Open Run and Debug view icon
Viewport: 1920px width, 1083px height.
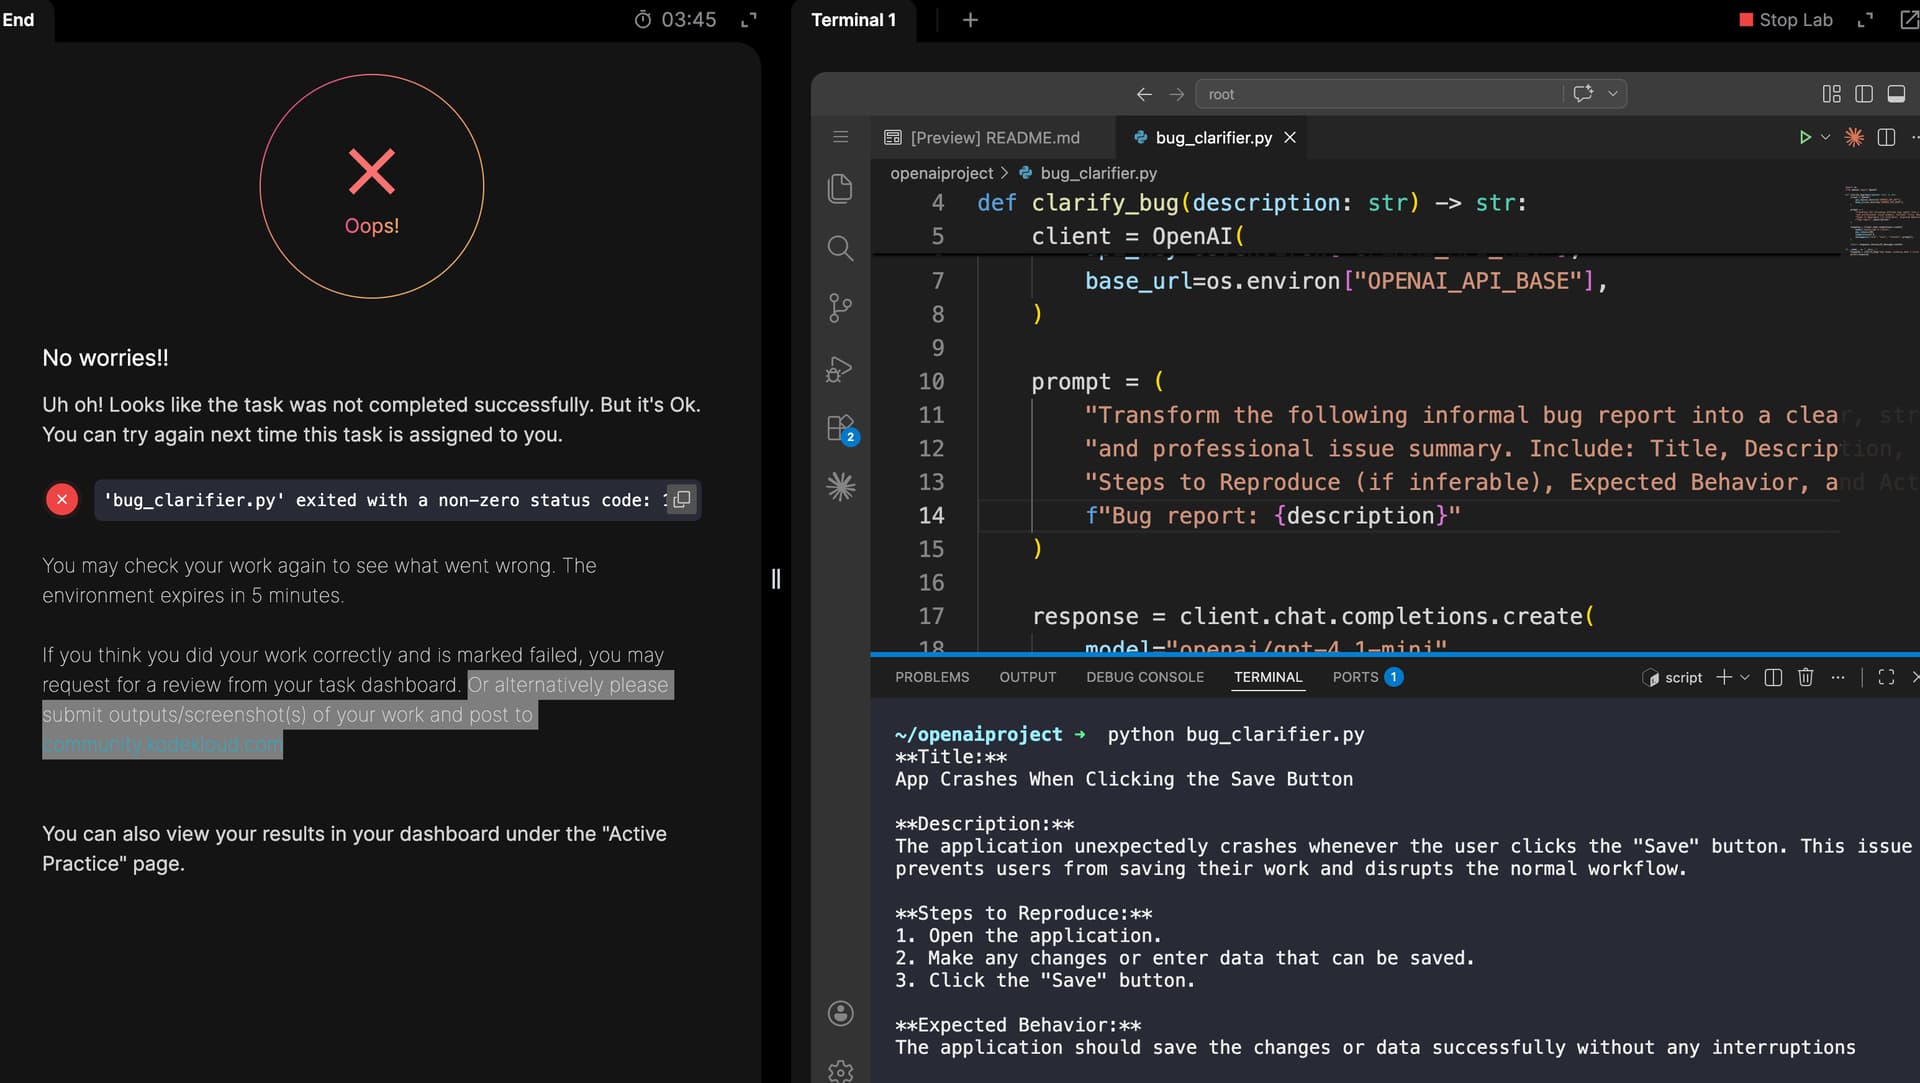click(x=840, y=369)
